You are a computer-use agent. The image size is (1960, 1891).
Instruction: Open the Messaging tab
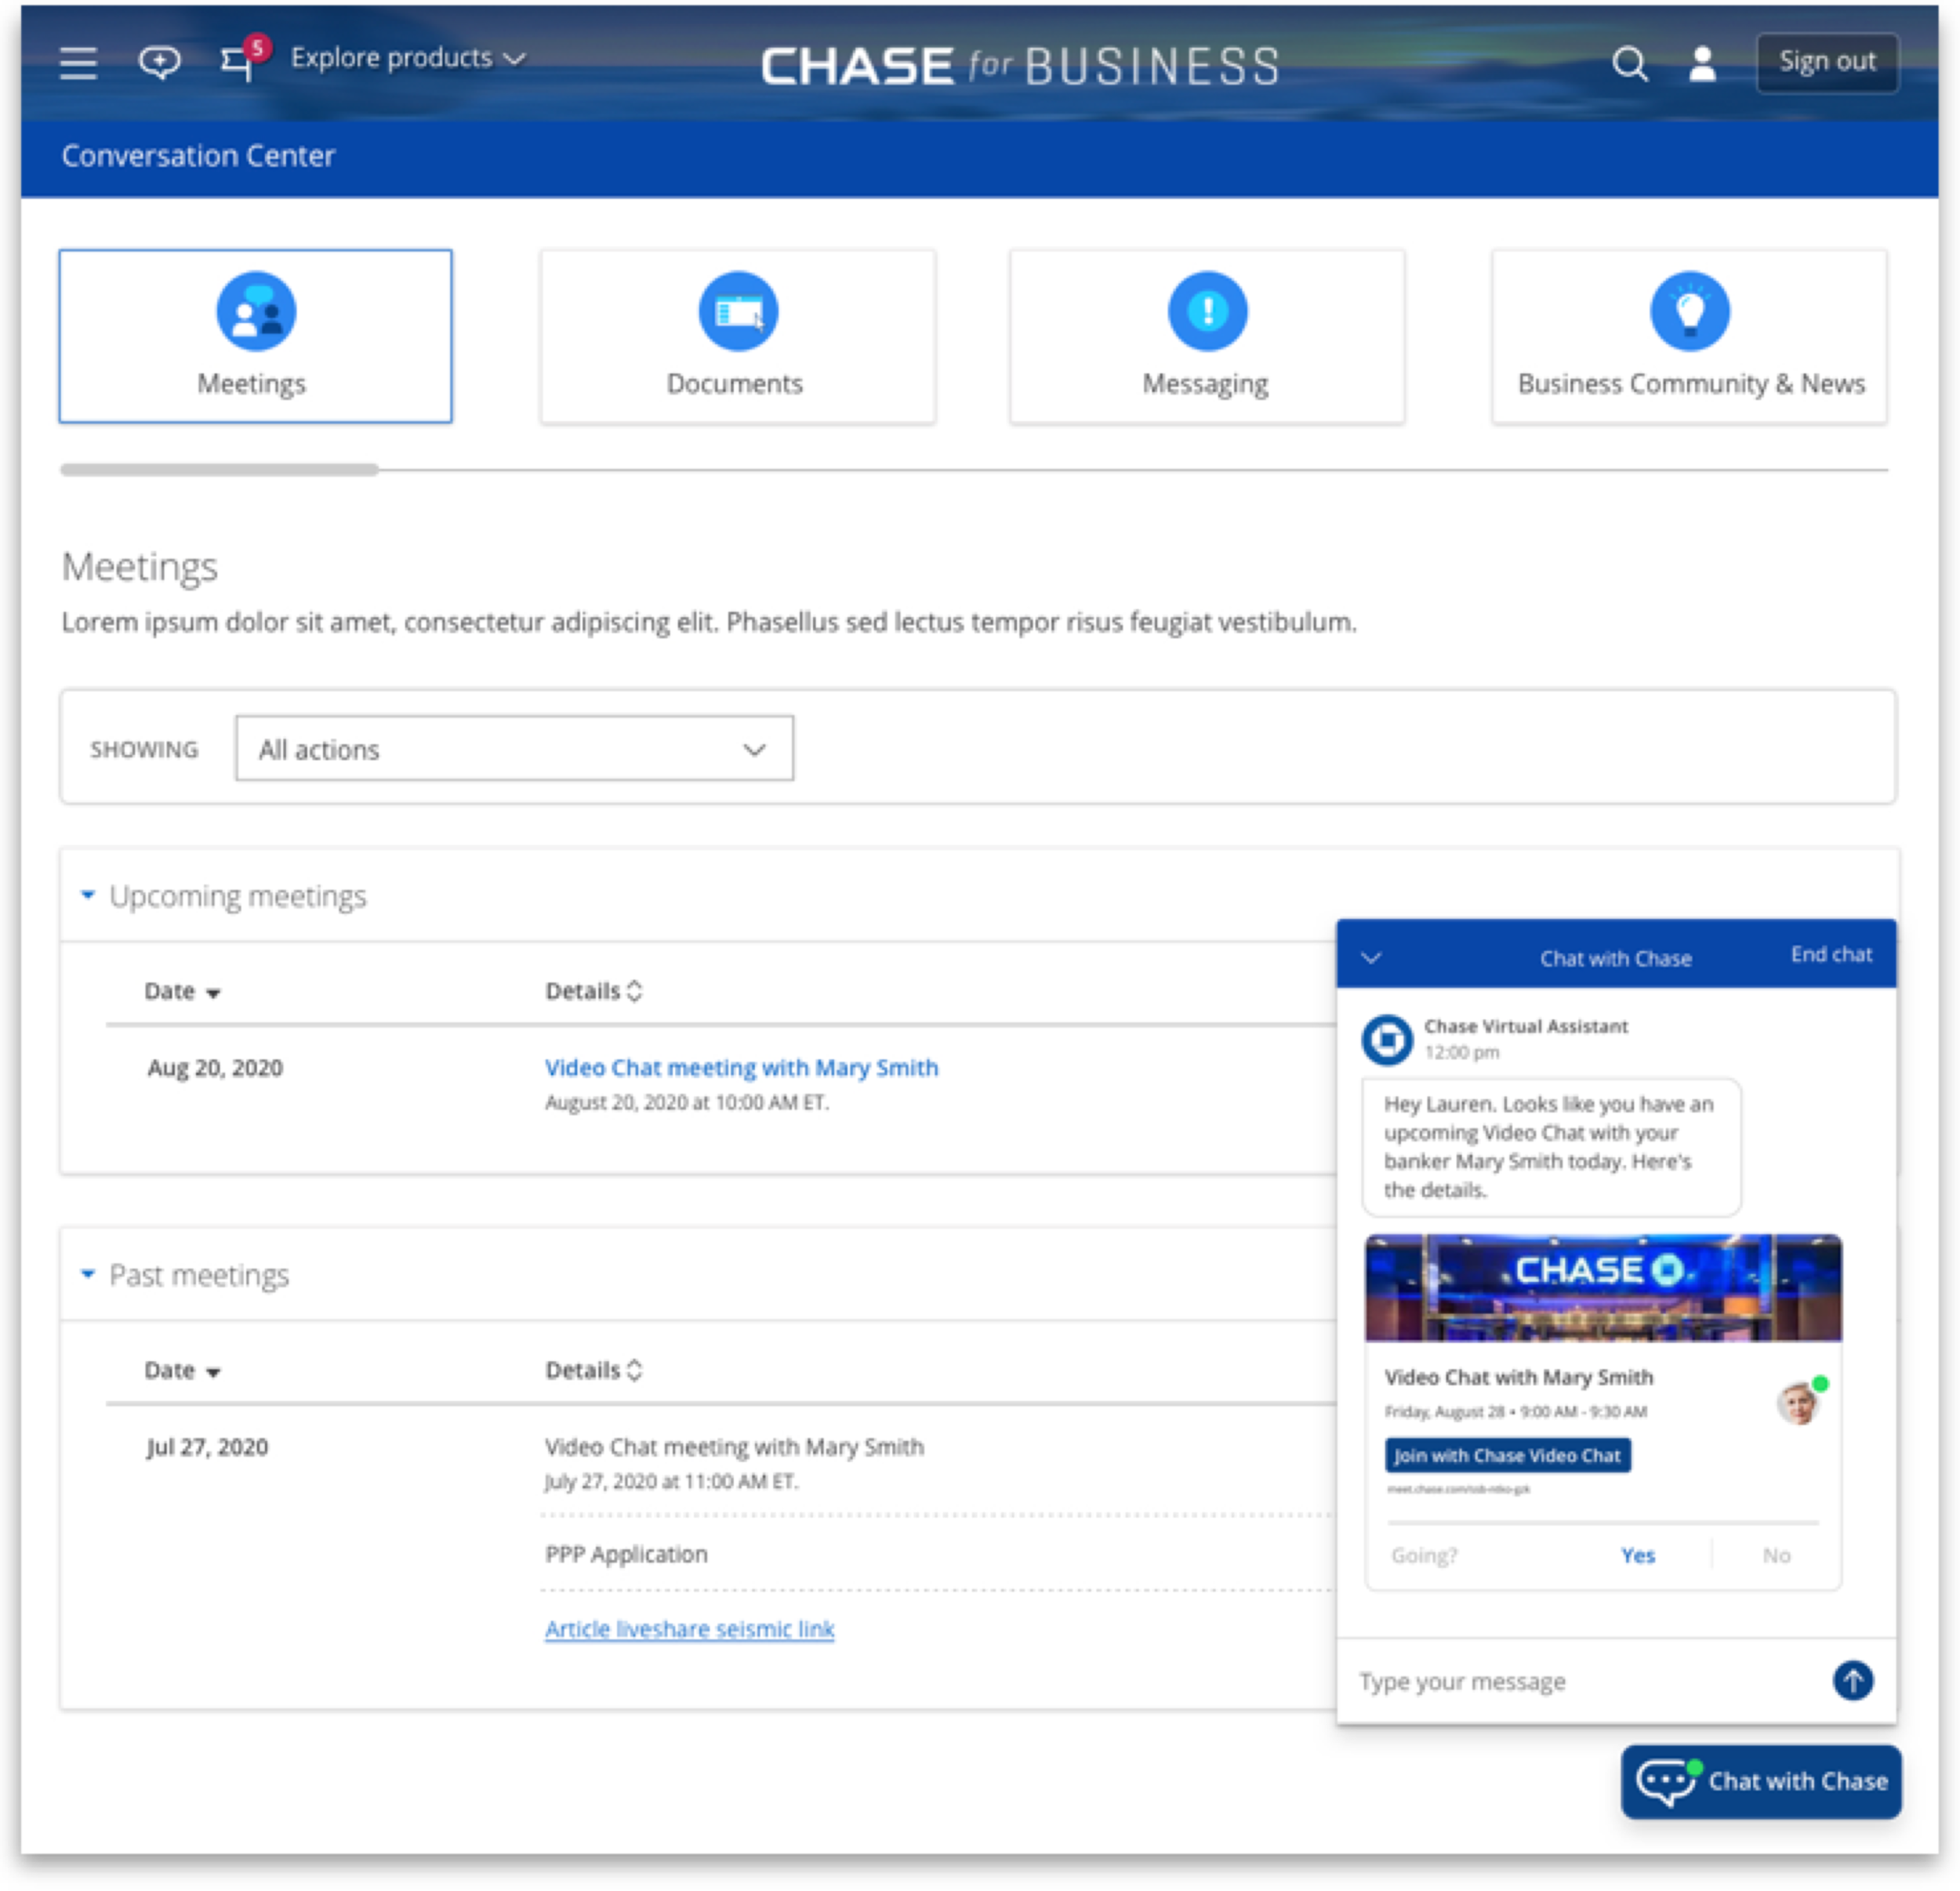(1206, 336)
